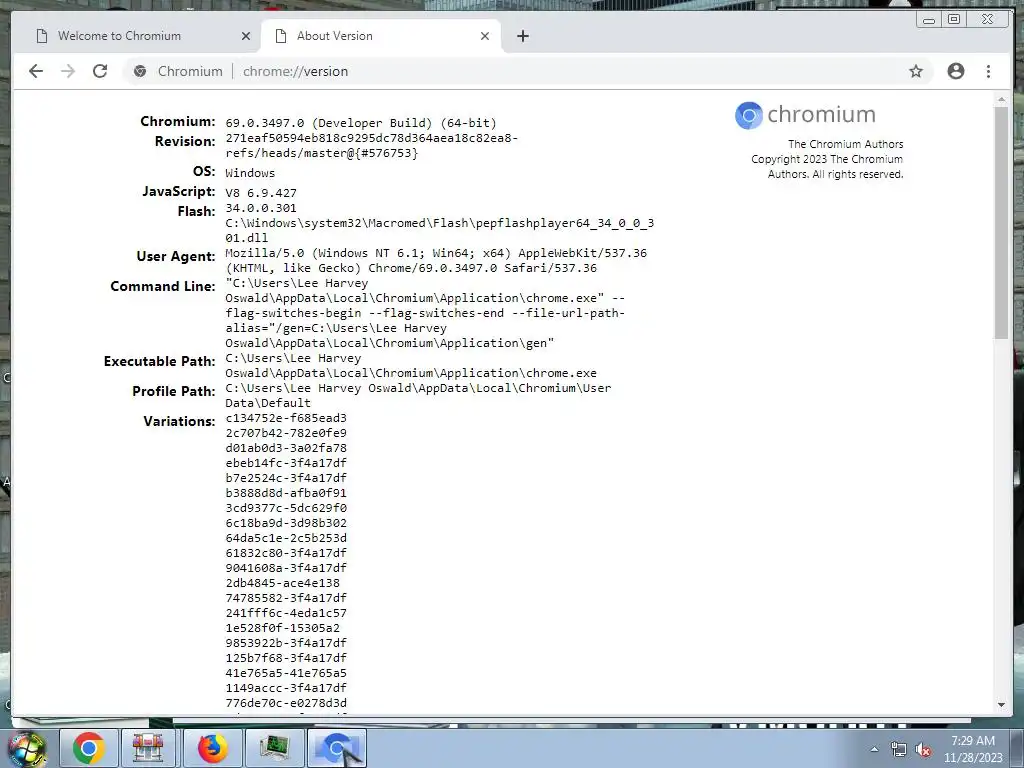The image size is (1024, 768).
Task: Go back to the previous page
Action: click(36, 71)
